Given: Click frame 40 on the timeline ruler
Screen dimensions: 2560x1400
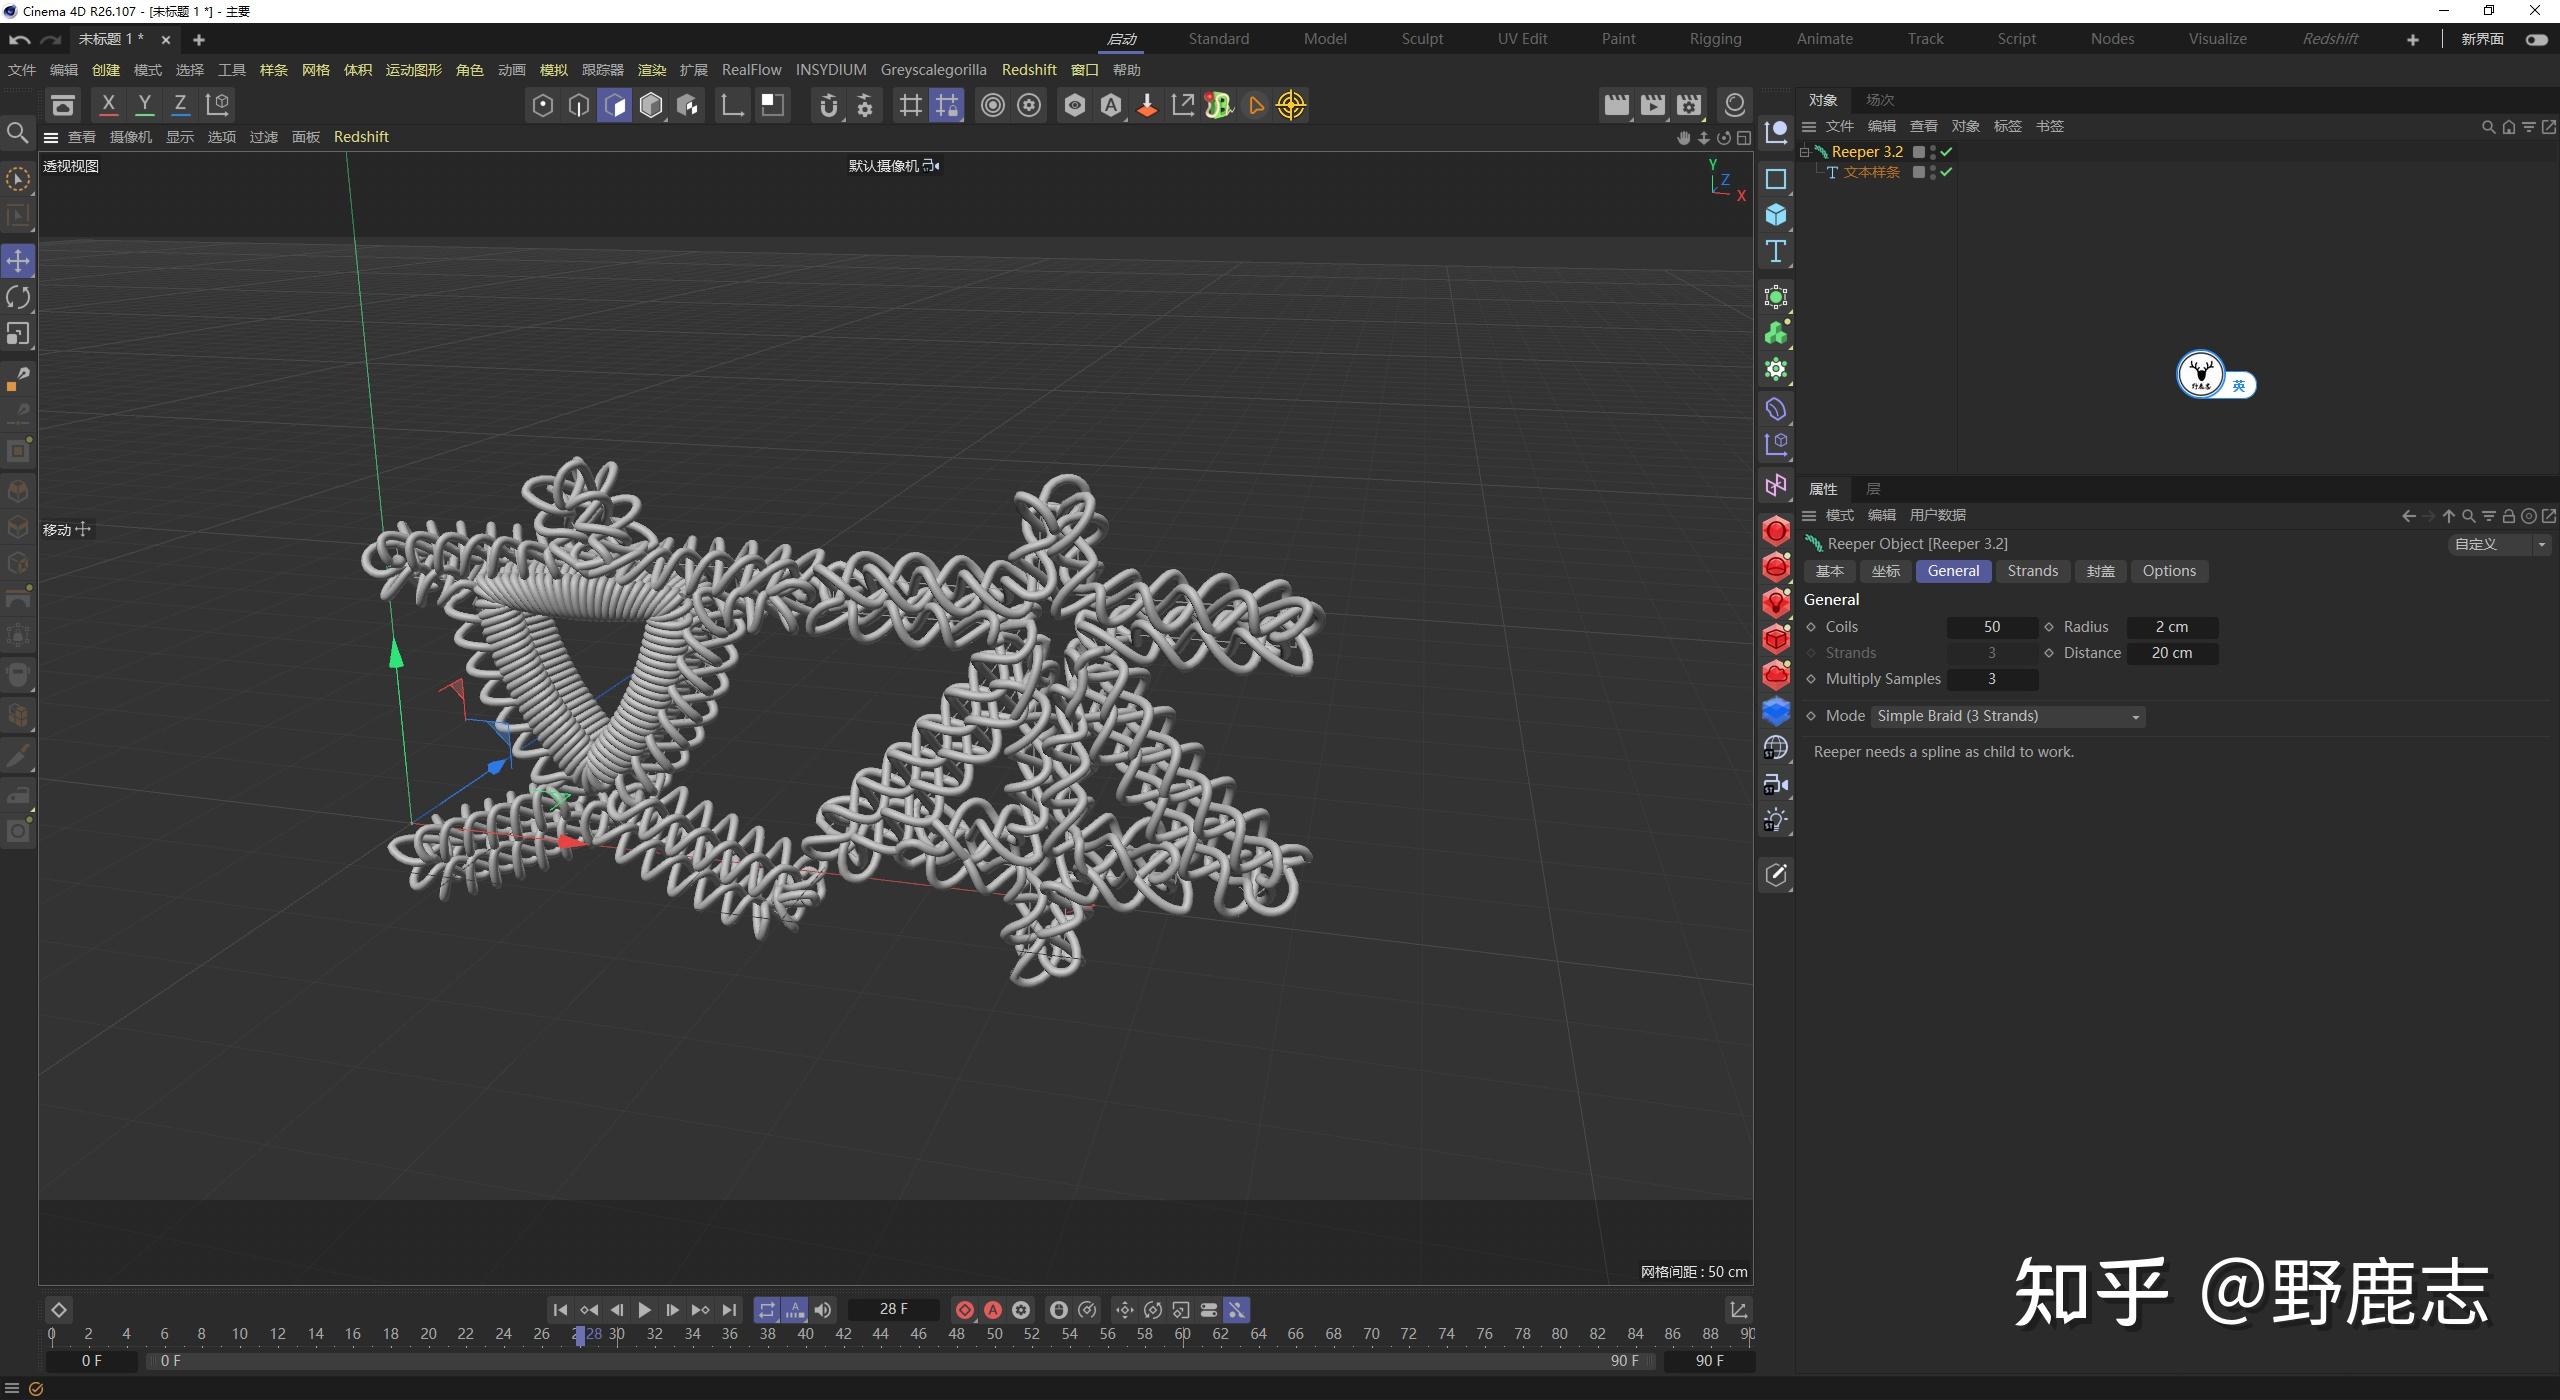Looking at the screenshot, I should [805, 1333].
